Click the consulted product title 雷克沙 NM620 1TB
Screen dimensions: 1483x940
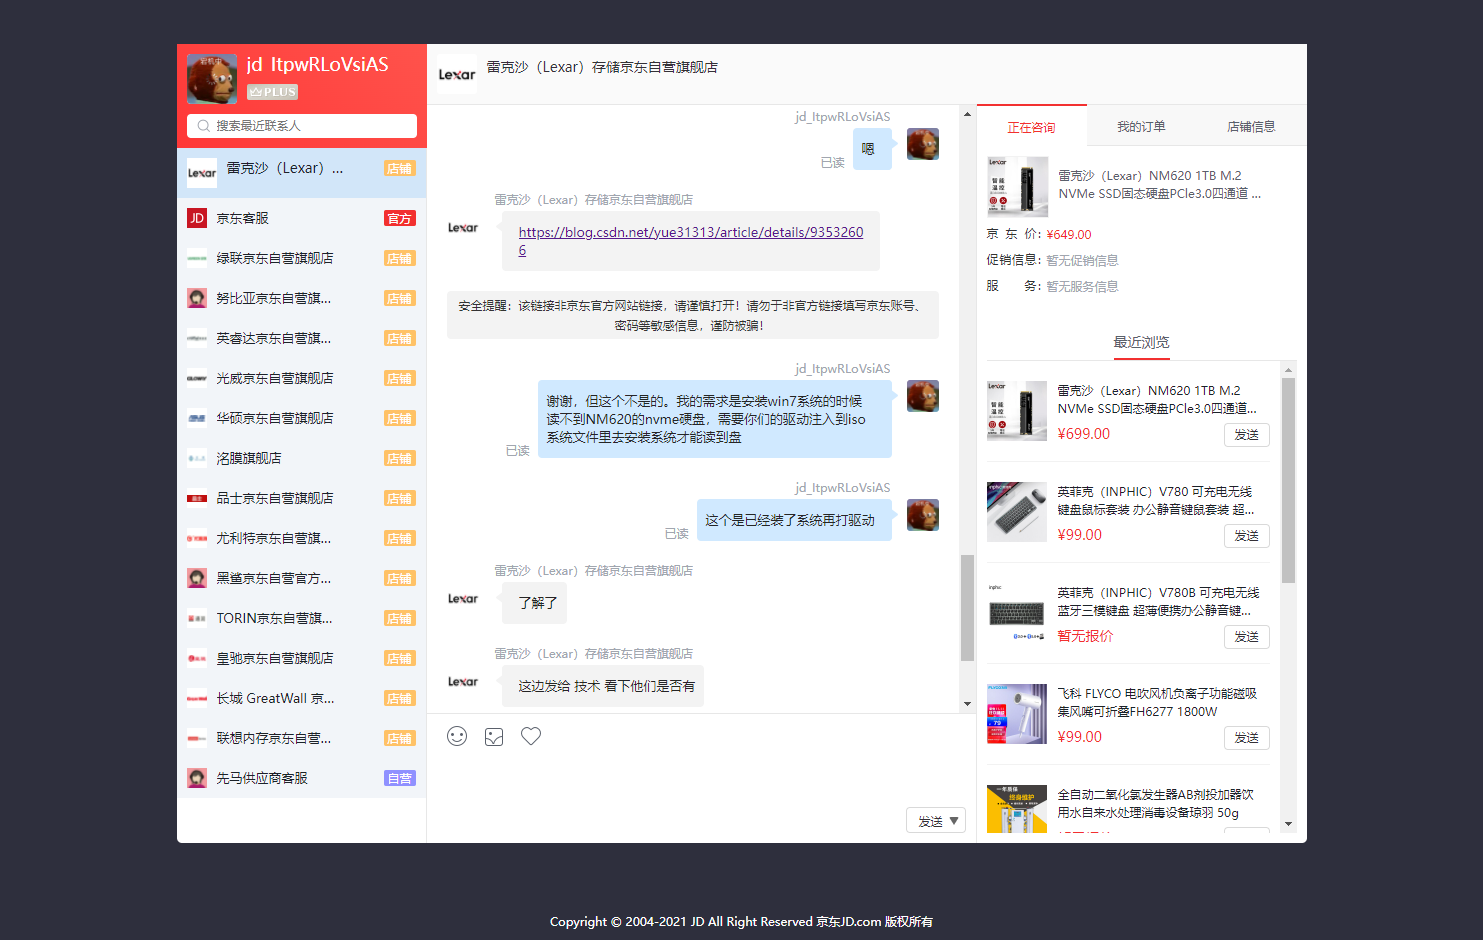pyautogui.click(x=1160, y=185)
